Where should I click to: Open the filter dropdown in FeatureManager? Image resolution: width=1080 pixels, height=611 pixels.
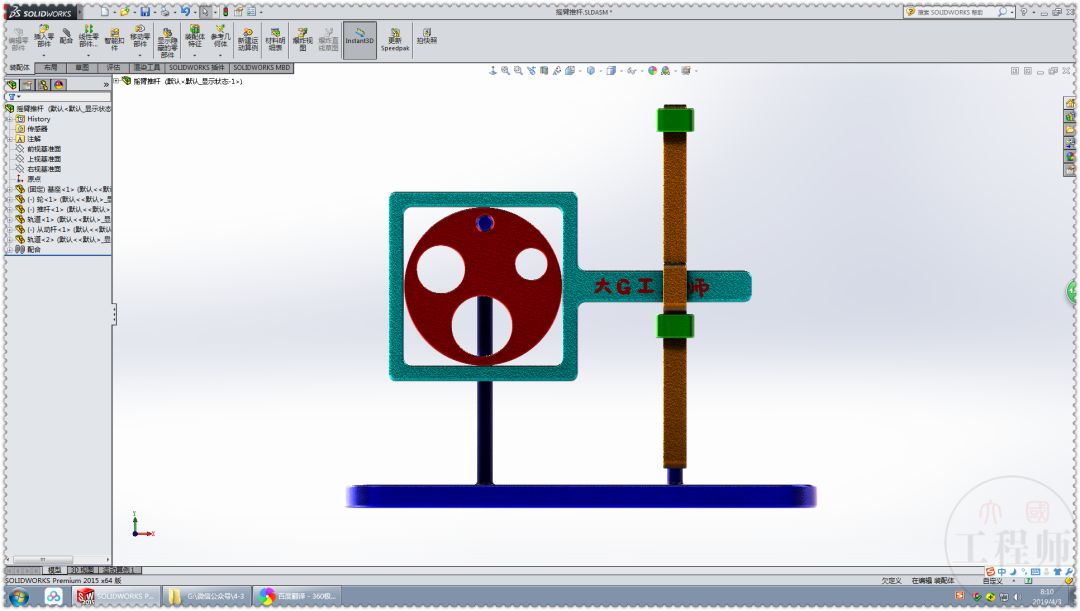point(18,95)
